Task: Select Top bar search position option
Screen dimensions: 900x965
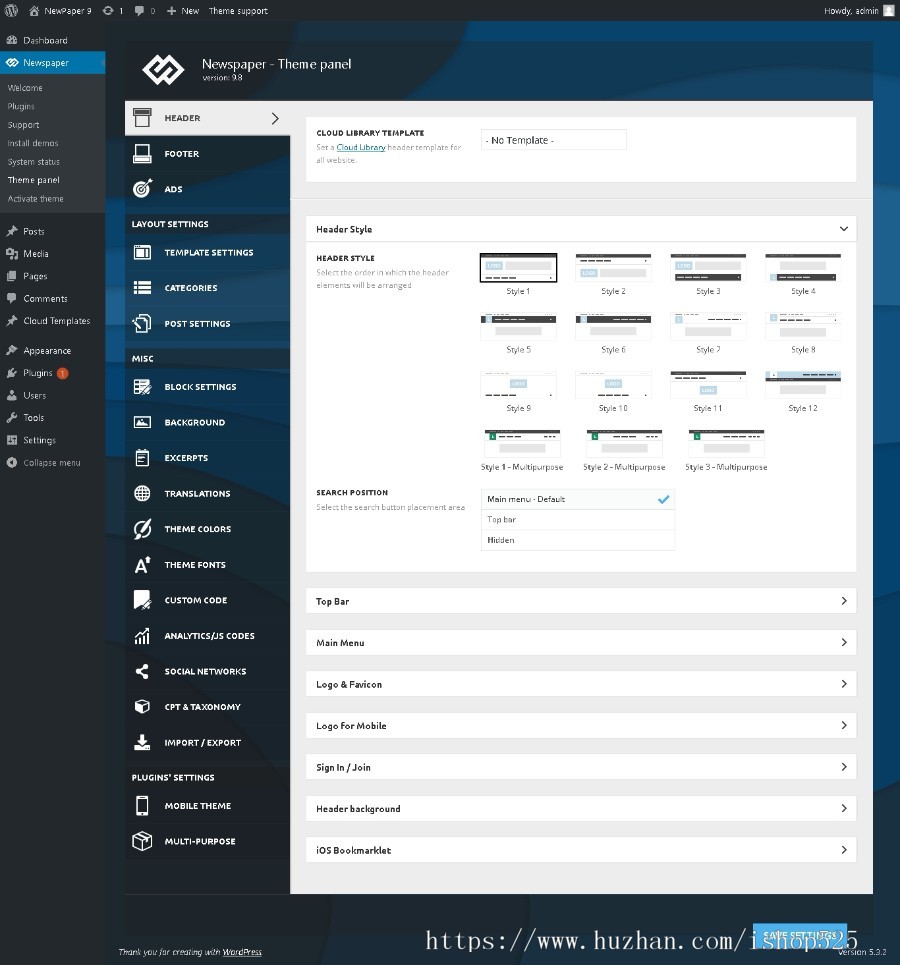Action: point(577,520)
